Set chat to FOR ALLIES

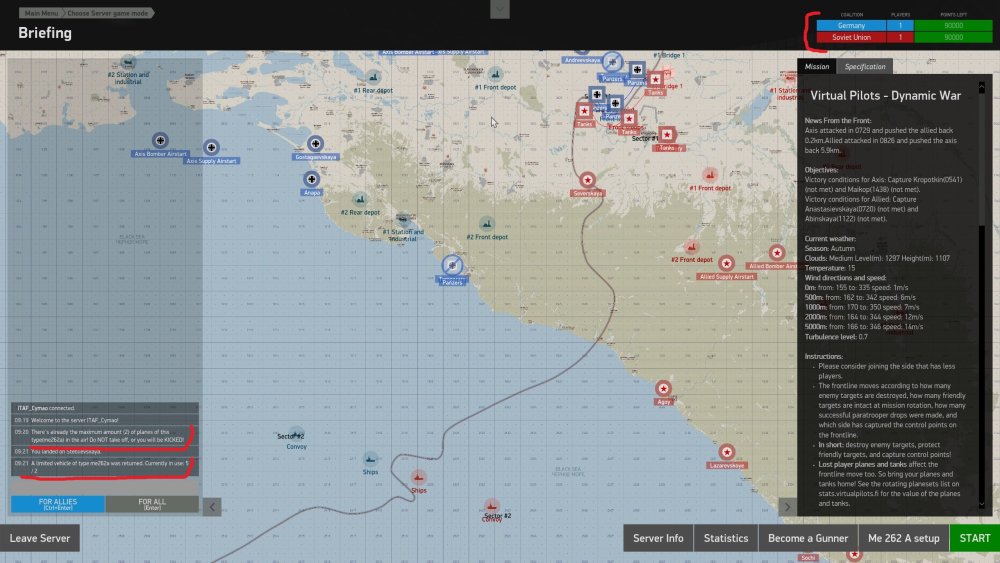point(58,504)
